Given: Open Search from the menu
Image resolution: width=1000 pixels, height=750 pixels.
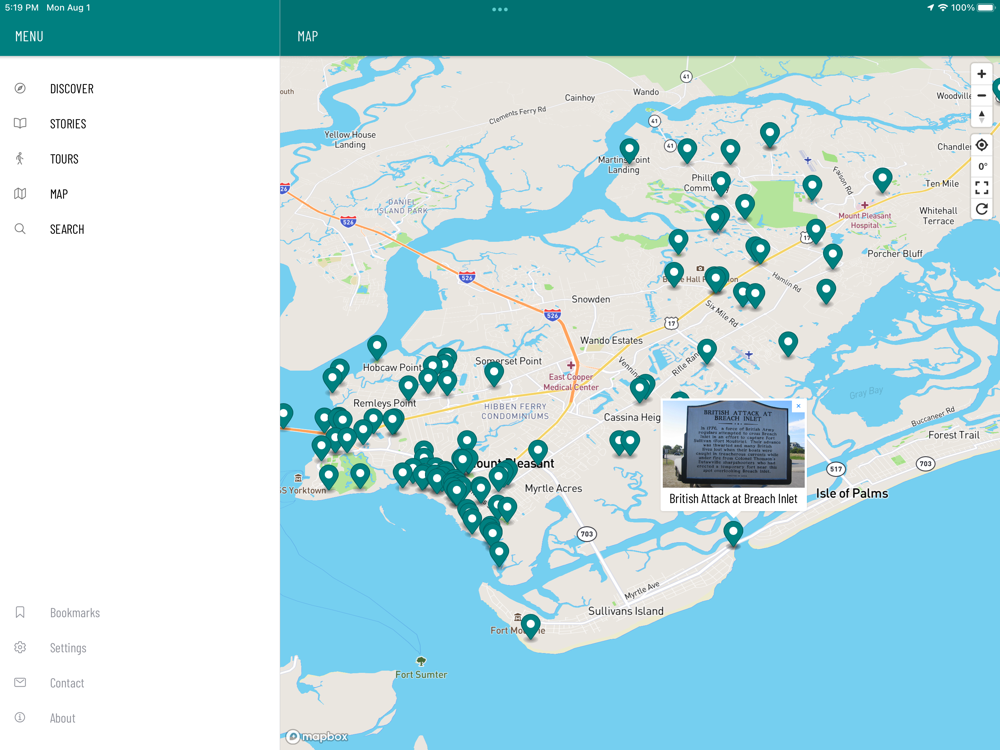Looking at the screenshot, I should (140, 229).
